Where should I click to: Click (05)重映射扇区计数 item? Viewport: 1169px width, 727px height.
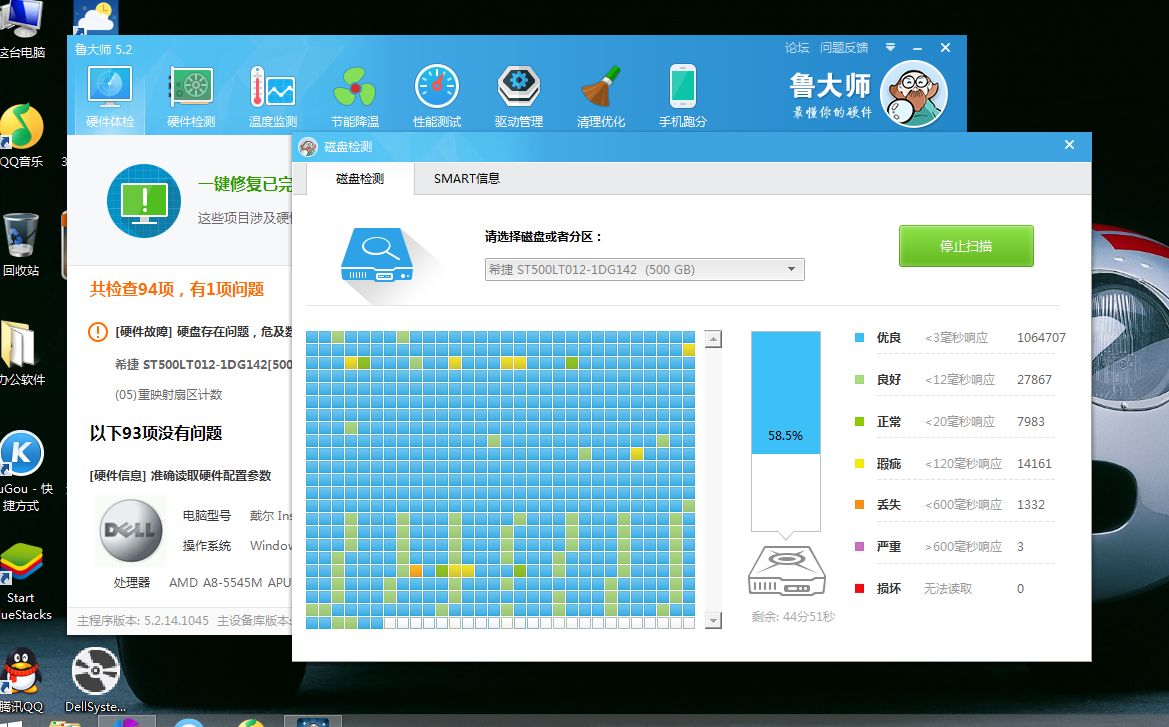coord(168,394)
